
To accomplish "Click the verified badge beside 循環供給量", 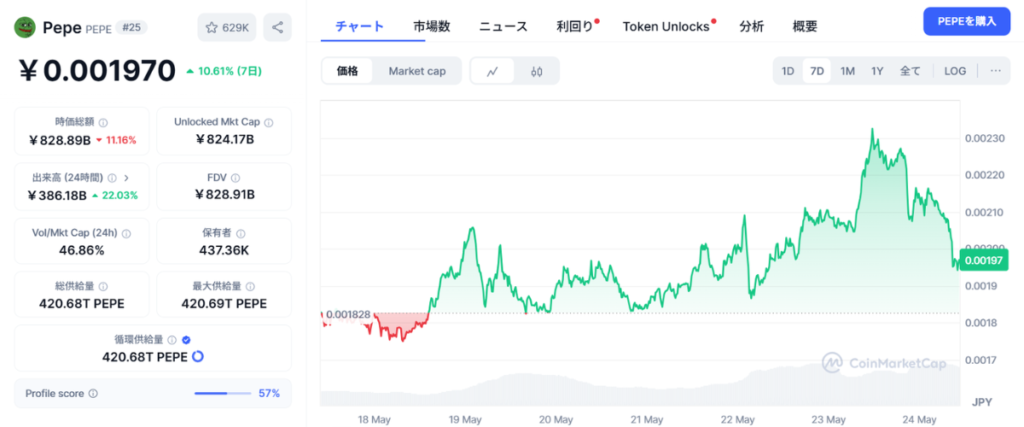I will [x=186, y=340].
